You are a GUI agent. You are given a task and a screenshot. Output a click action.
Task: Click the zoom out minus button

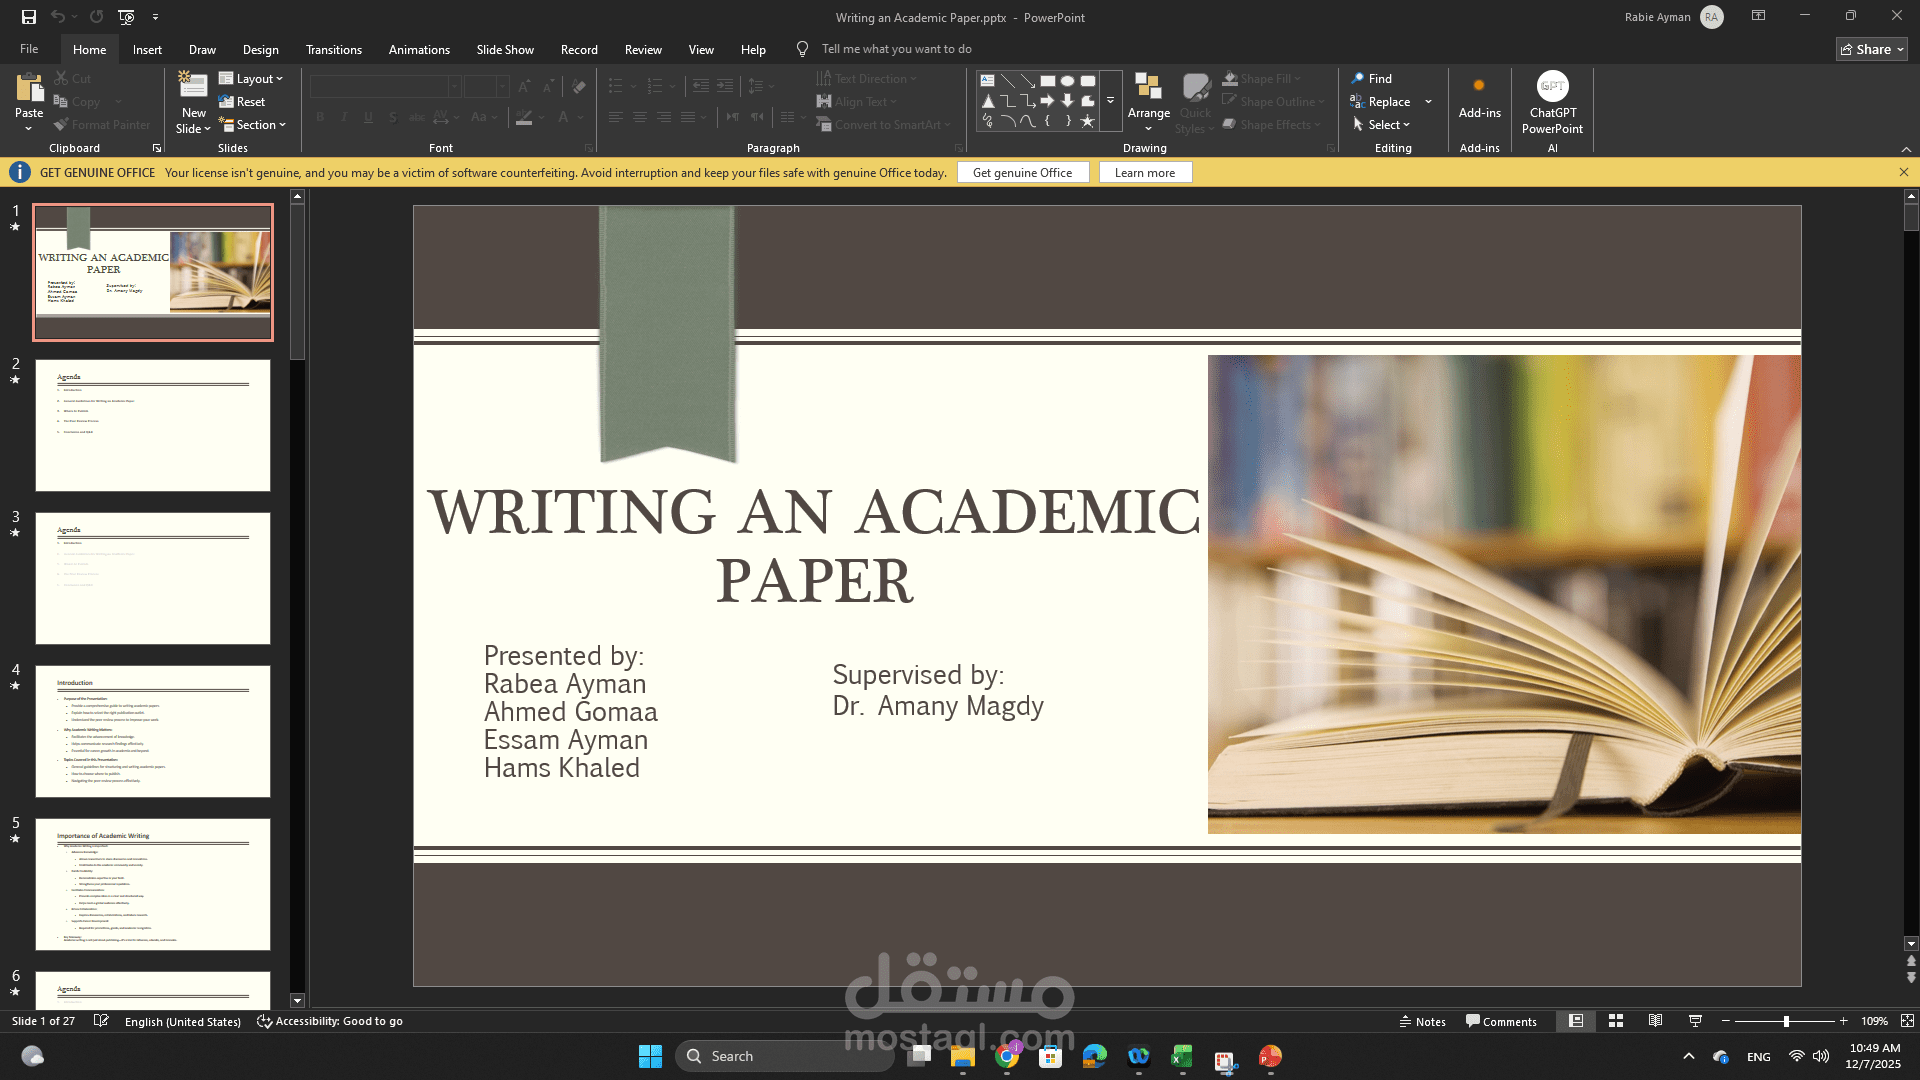1726,1021
